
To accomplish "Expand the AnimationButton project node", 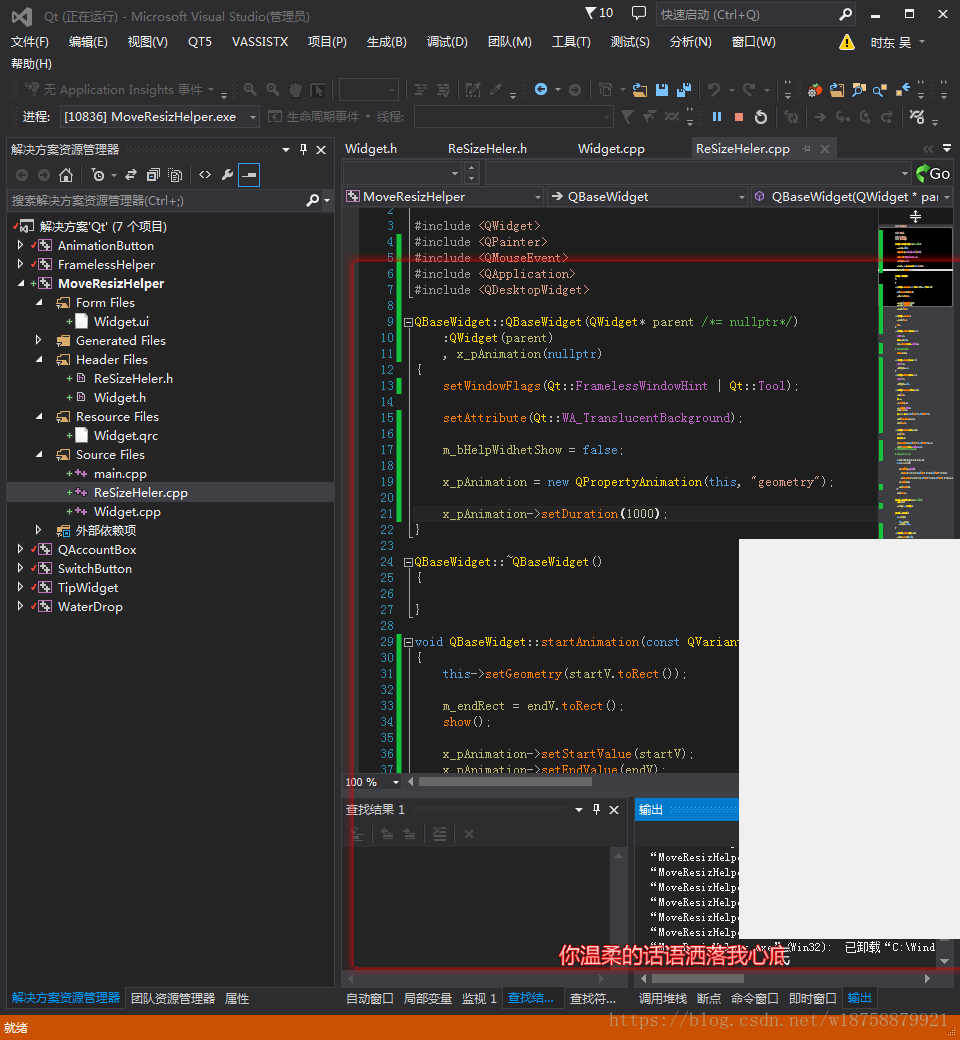I will click(20, 245).
